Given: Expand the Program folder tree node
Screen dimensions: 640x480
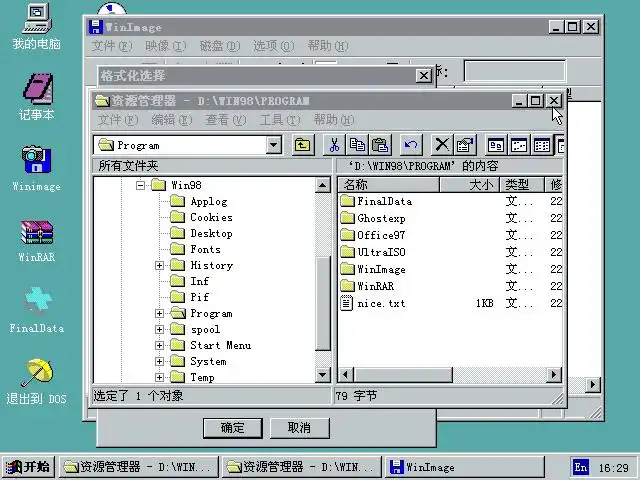Looking at the screenshot, I should (x=160, y=313).
